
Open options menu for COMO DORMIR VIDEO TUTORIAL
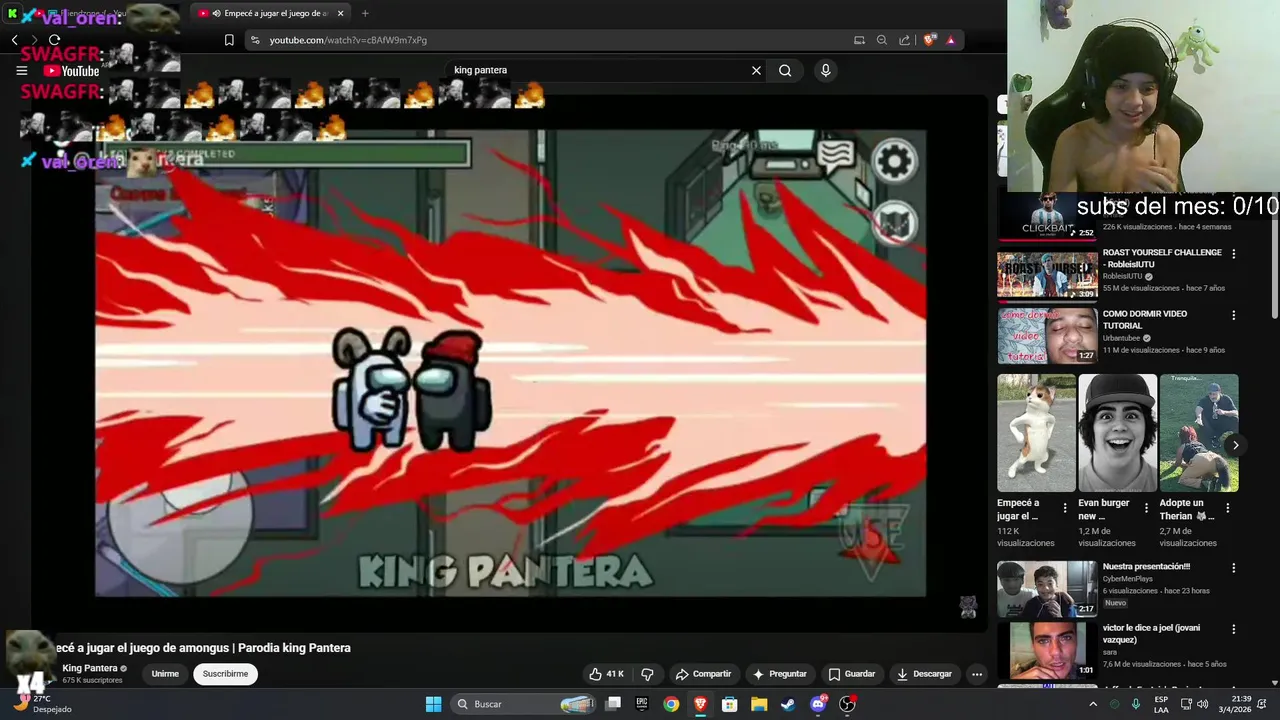[x=1233, y=315]
